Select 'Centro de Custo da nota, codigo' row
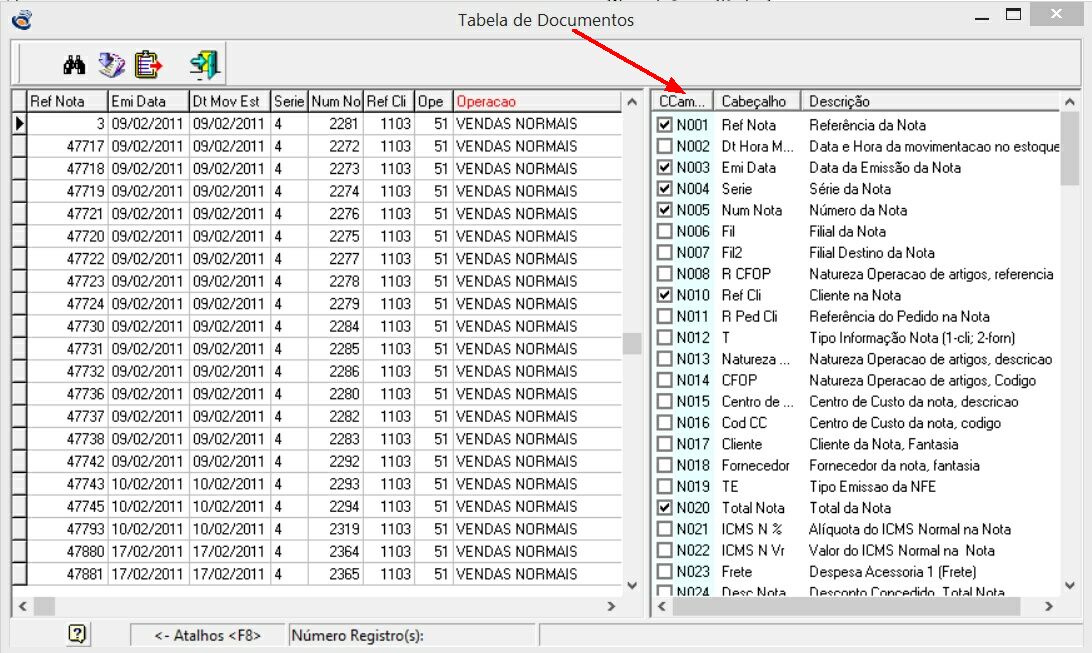The width and height of the screenshot is (1092, 653). click(857, 423)
